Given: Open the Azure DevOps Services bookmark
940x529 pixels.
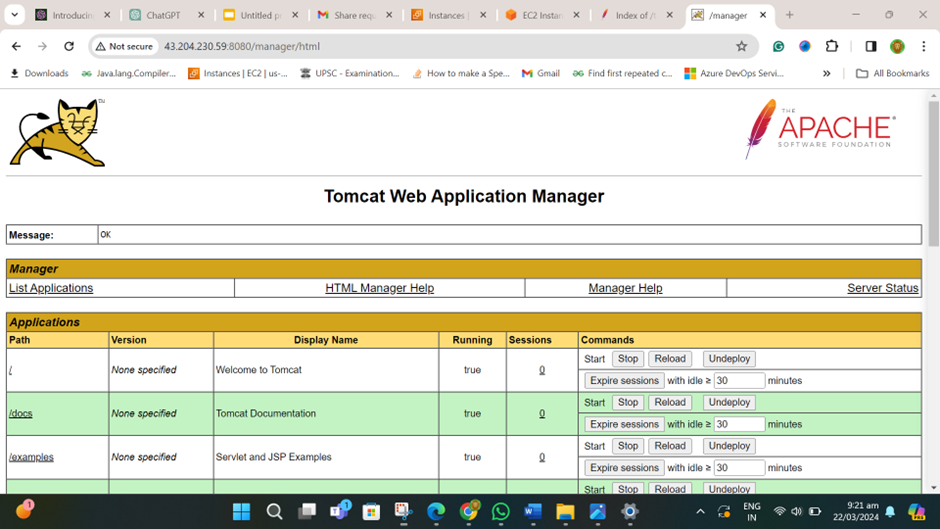Looking at the screenshot, I should tap(734, 73).
